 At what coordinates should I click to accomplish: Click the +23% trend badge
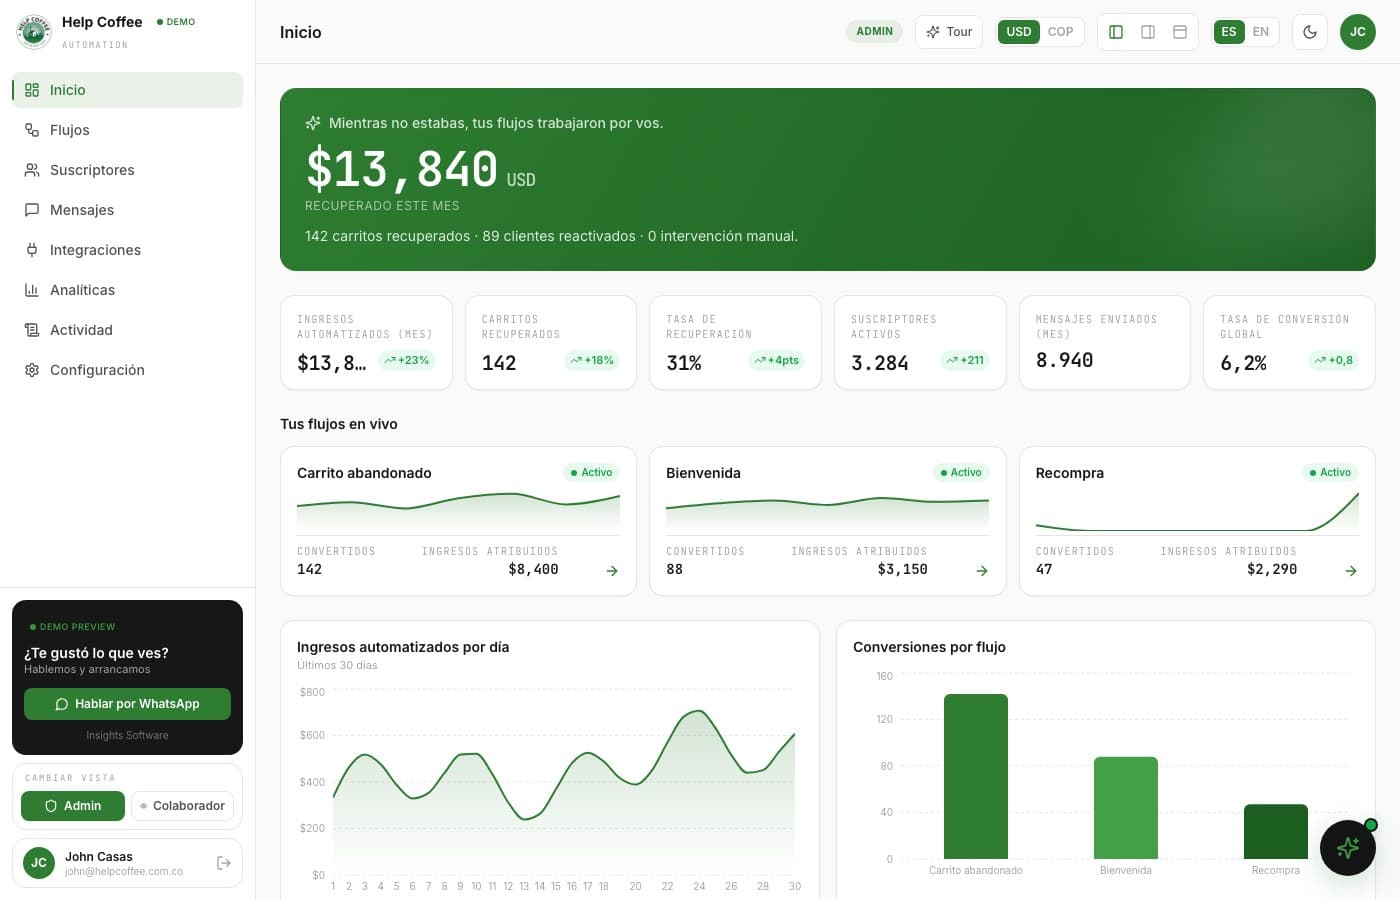tap(406, 360)
